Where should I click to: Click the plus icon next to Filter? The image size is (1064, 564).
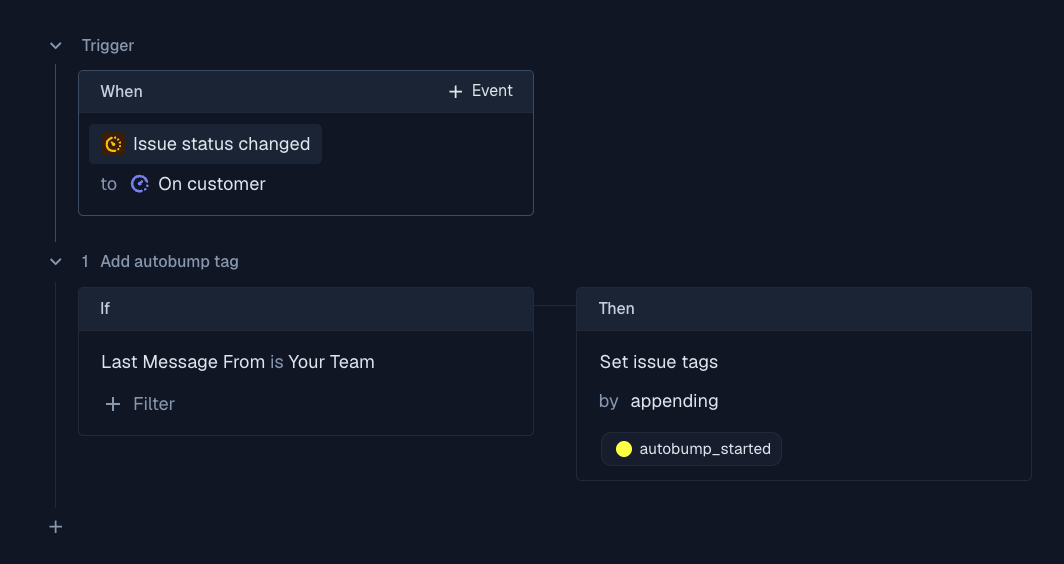click(x=113, y=404)
